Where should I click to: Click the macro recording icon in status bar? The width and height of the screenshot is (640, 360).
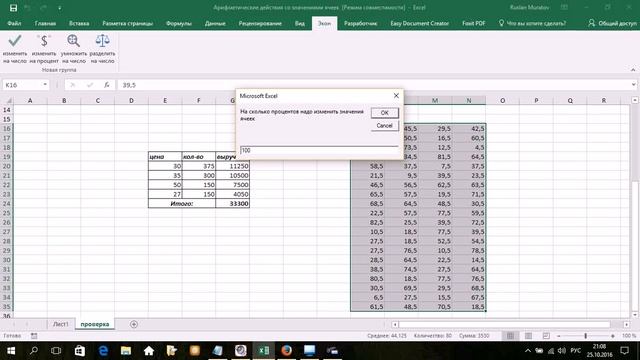pos(34,336)
